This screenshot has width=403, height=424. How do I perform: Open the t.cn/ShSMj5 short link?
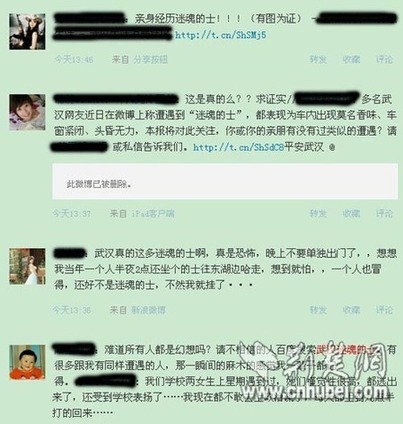(221, 35)
